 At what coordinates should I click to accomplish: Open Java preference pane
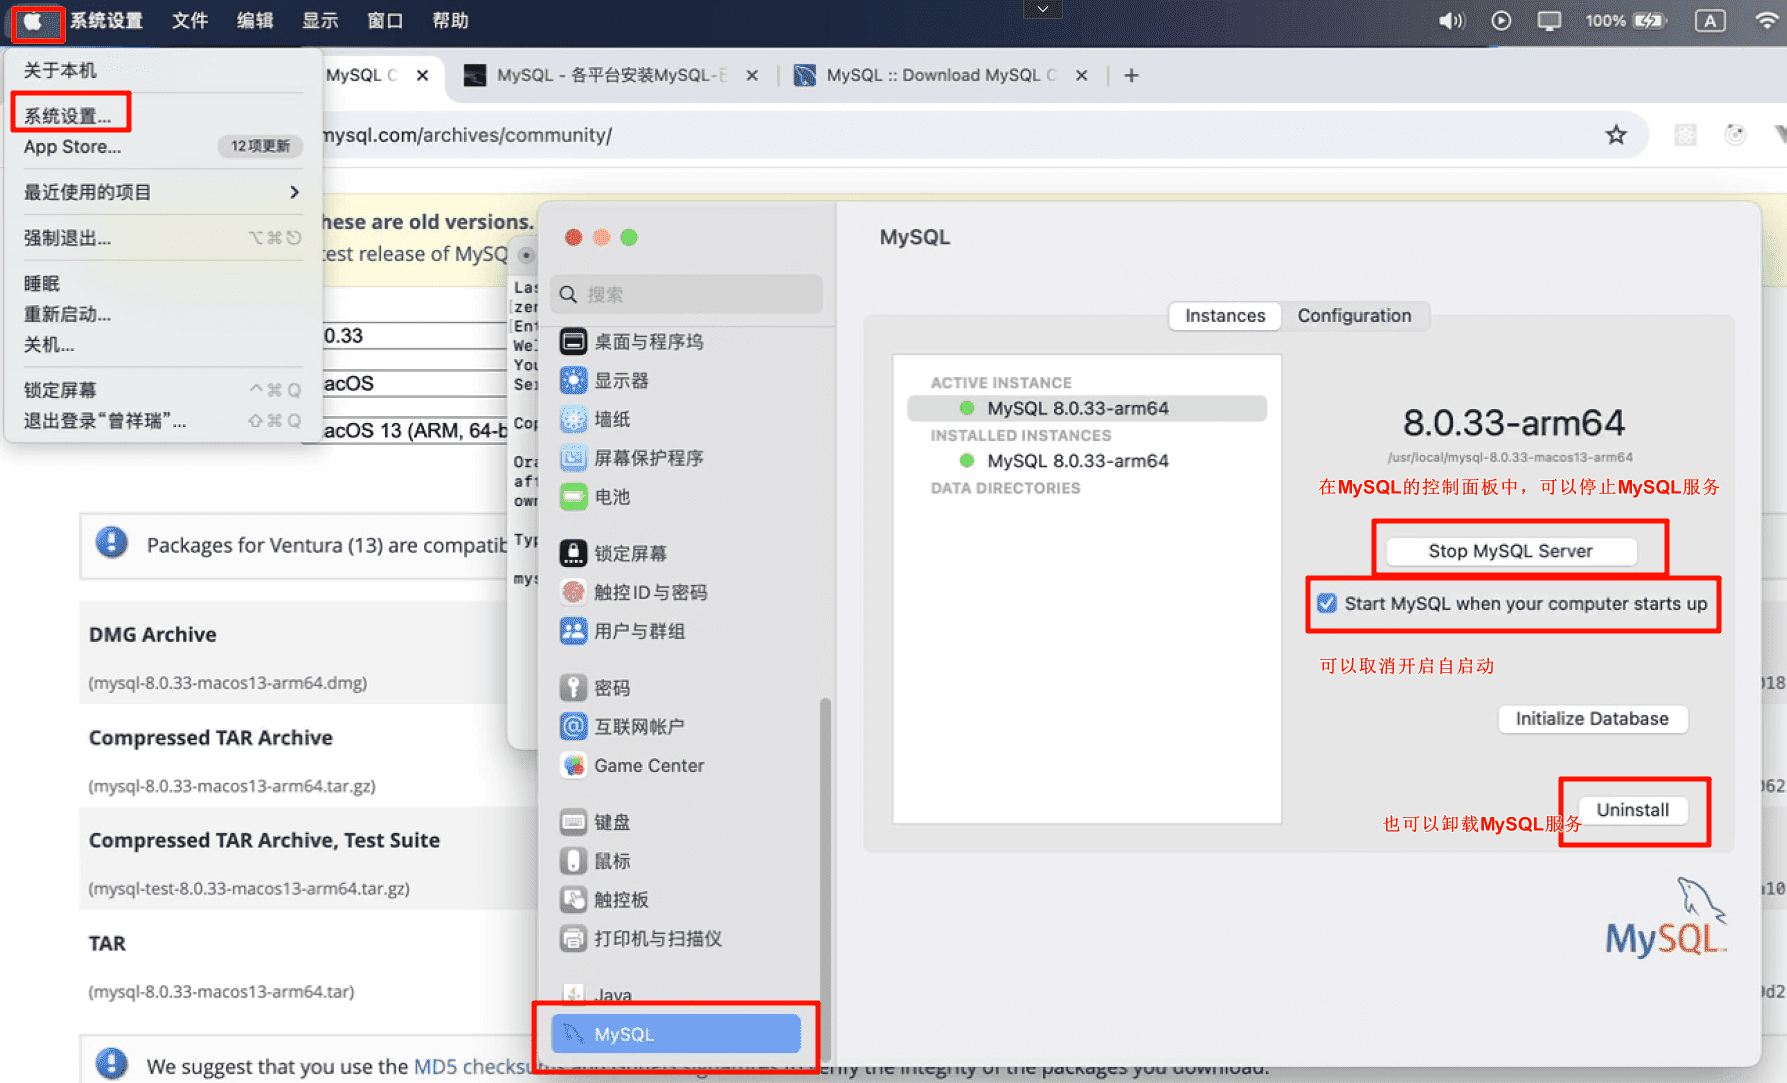pos(597,995)
